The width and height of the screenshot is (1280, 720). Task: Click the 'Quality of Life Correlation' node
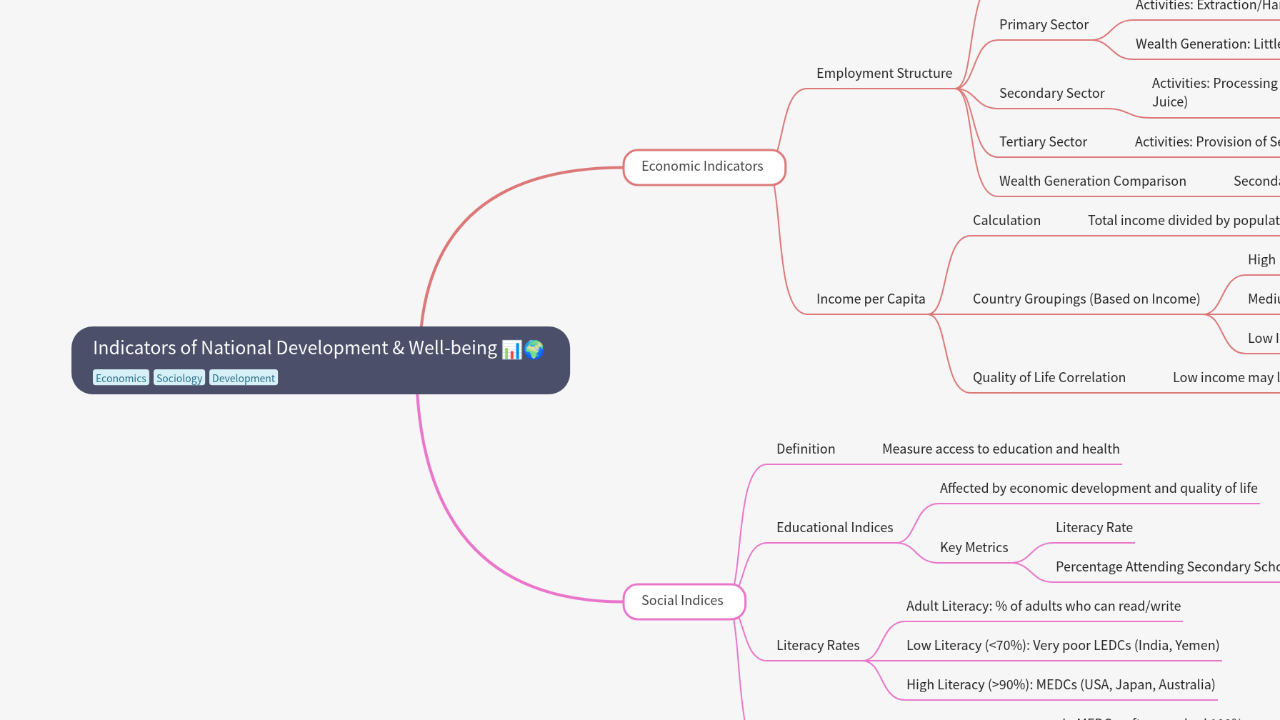1049,376
